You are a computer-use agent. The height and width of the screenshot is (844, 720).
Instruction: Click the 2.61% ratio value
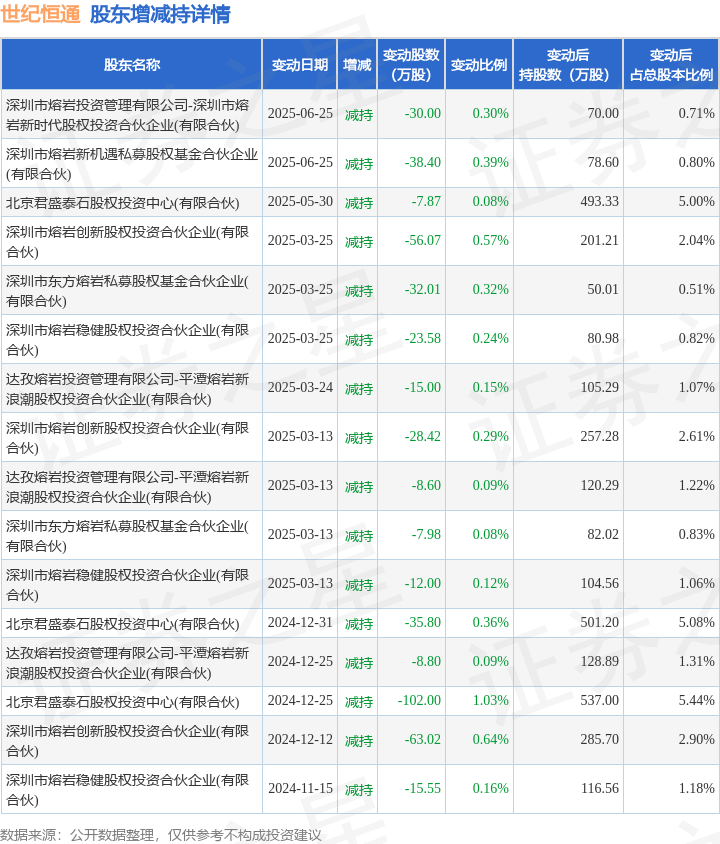[x=696, y=437]
